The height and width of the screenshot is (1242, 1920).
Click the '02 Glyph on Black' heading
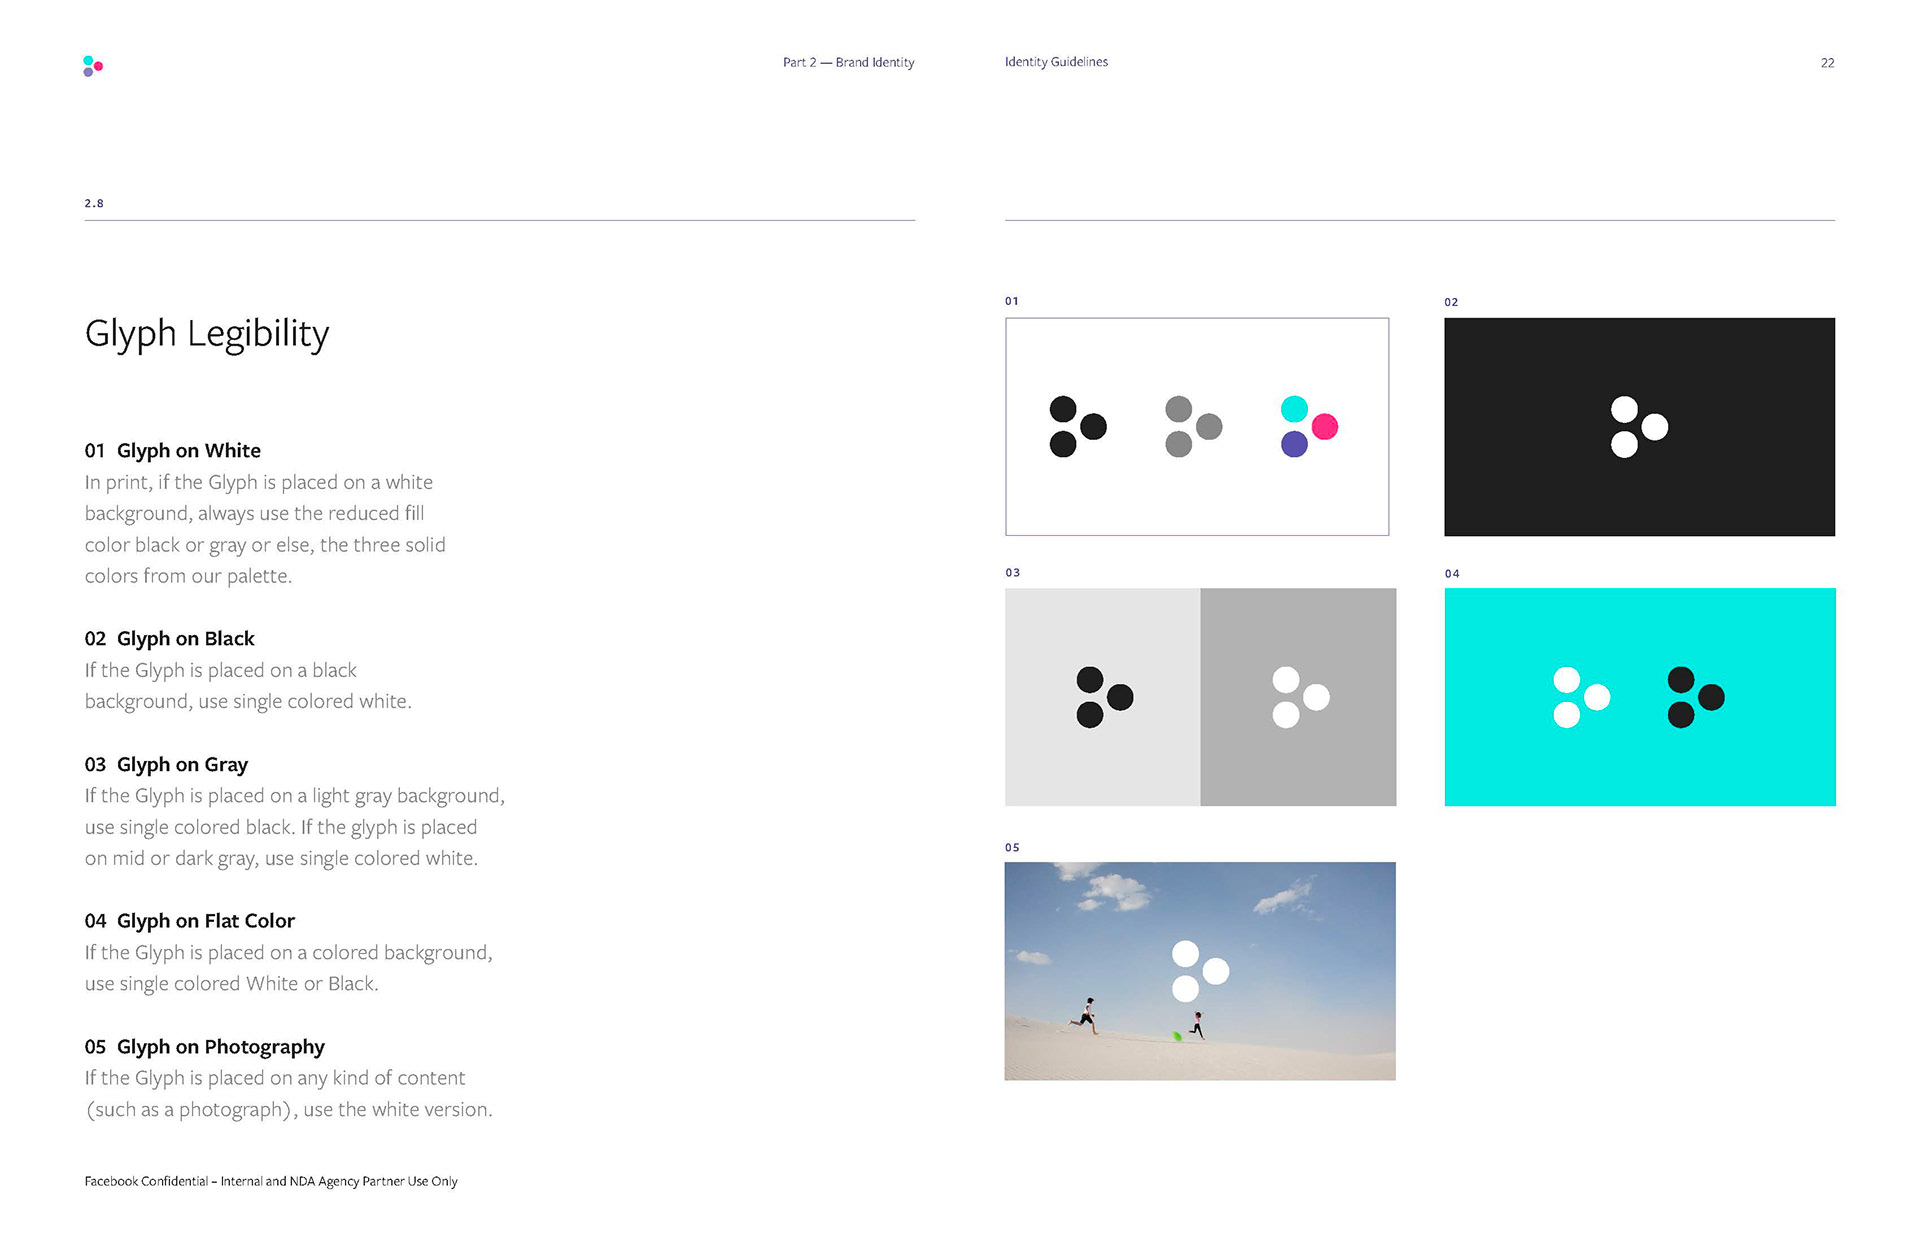170,639
